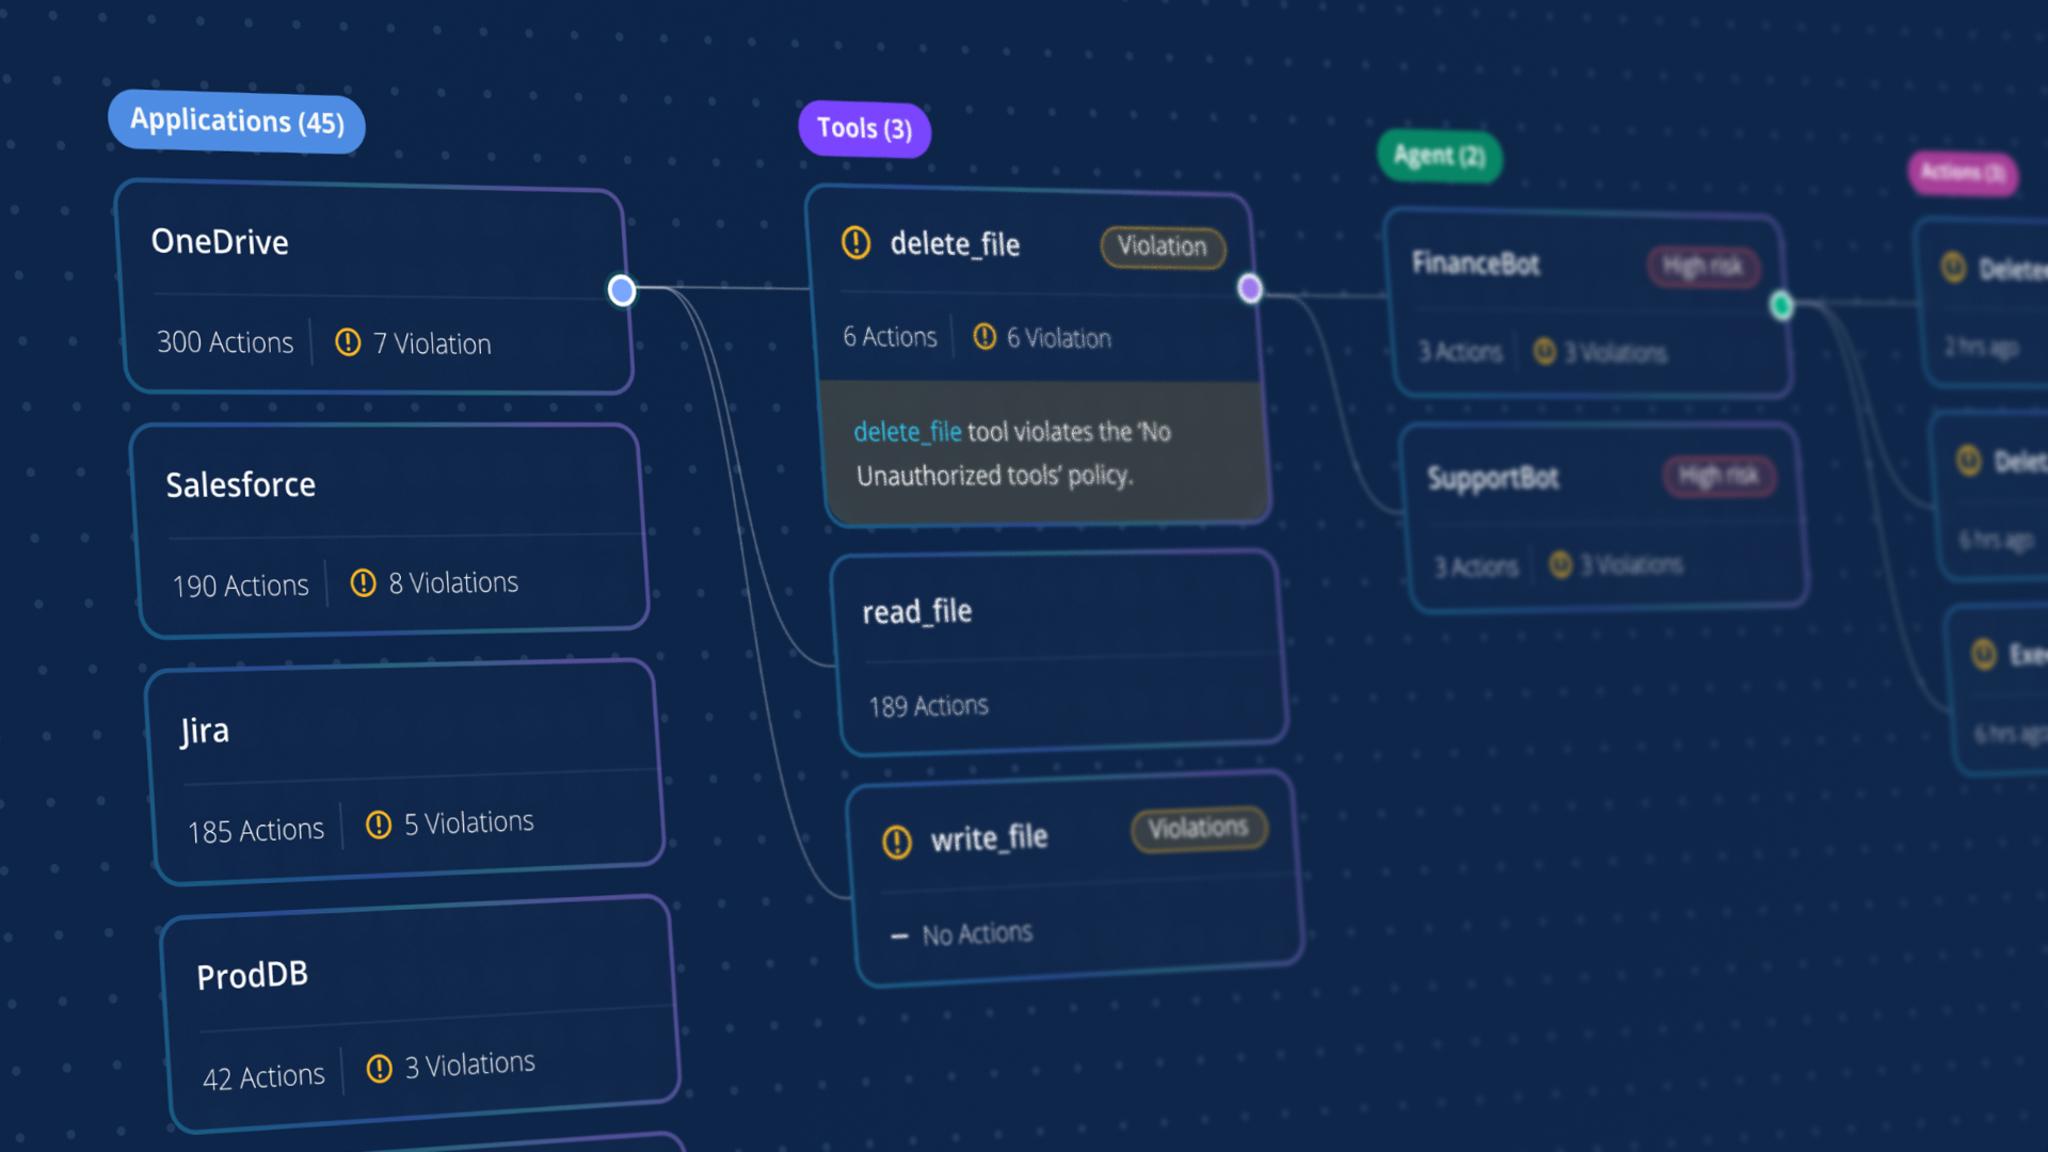The width and height of the screenshot is (2048, 1152).
Task: Click warning icon left of delete_file title
Action: tap(856, 242)
